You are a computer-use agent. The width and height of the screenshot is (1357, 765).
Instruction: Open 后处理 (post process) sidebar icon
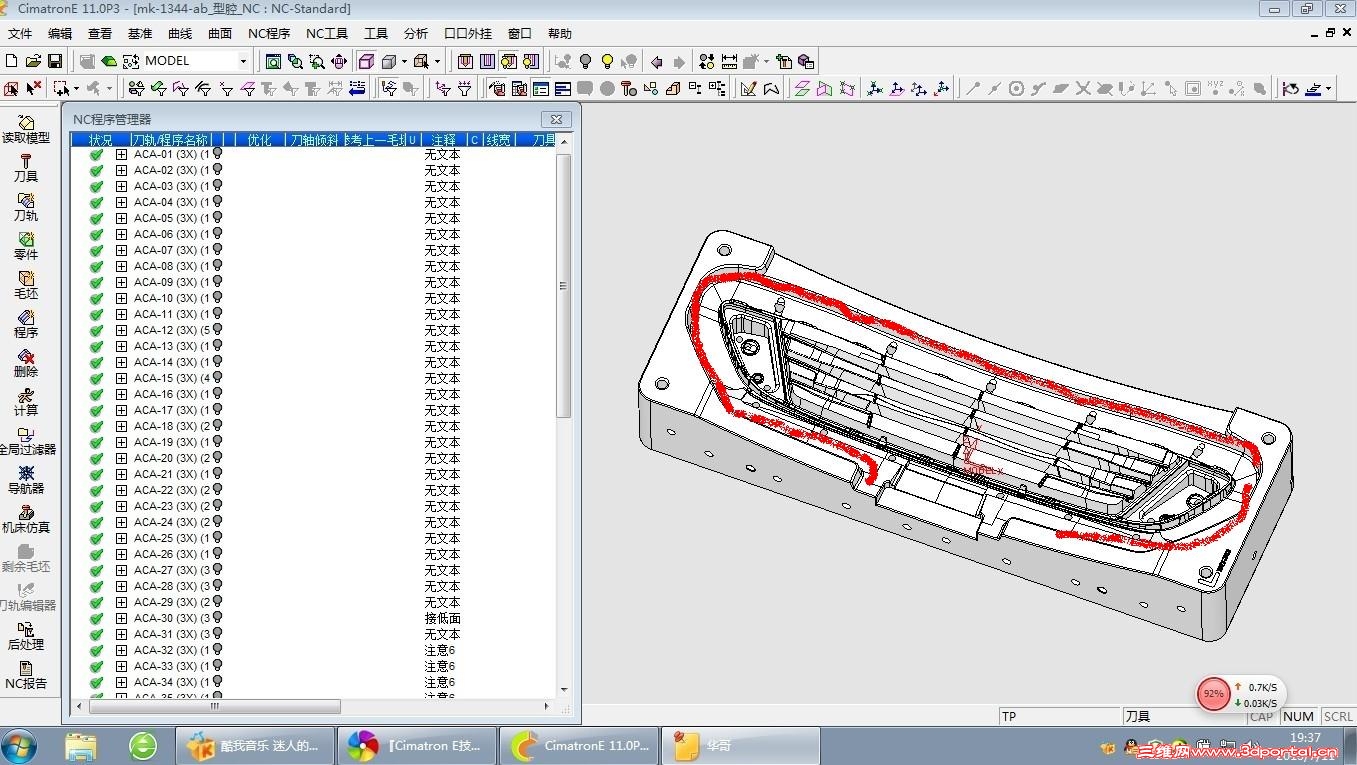click(26, 629)
